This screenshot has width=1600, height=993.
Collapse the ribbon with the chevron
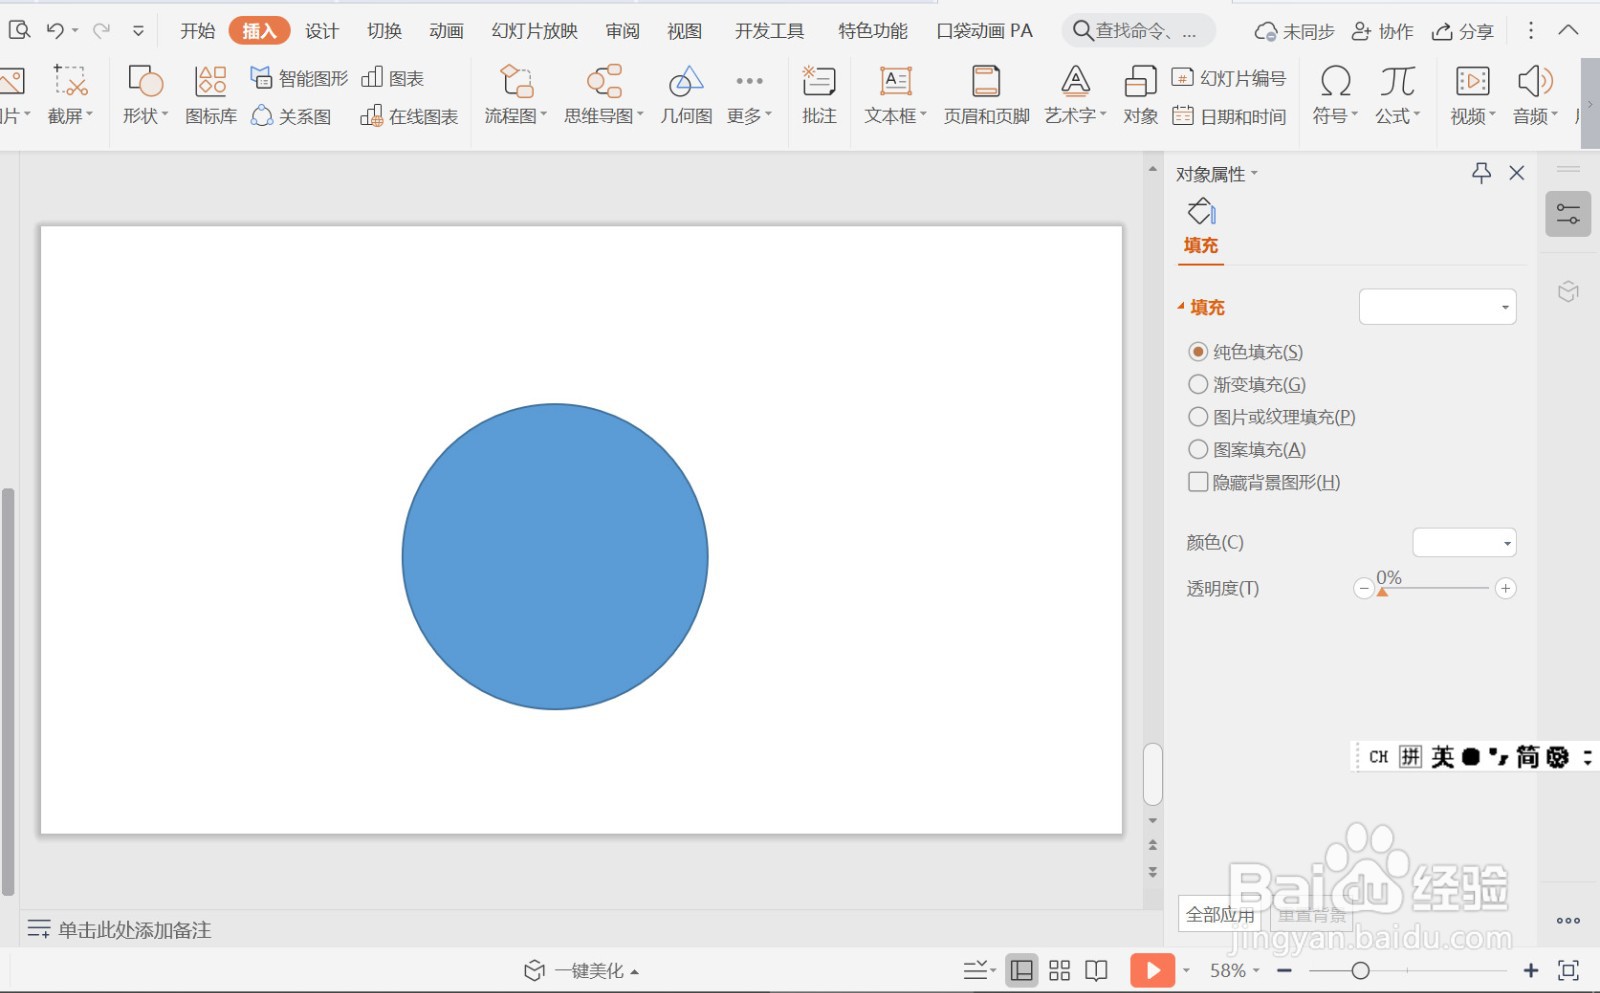pos(1568,30)
